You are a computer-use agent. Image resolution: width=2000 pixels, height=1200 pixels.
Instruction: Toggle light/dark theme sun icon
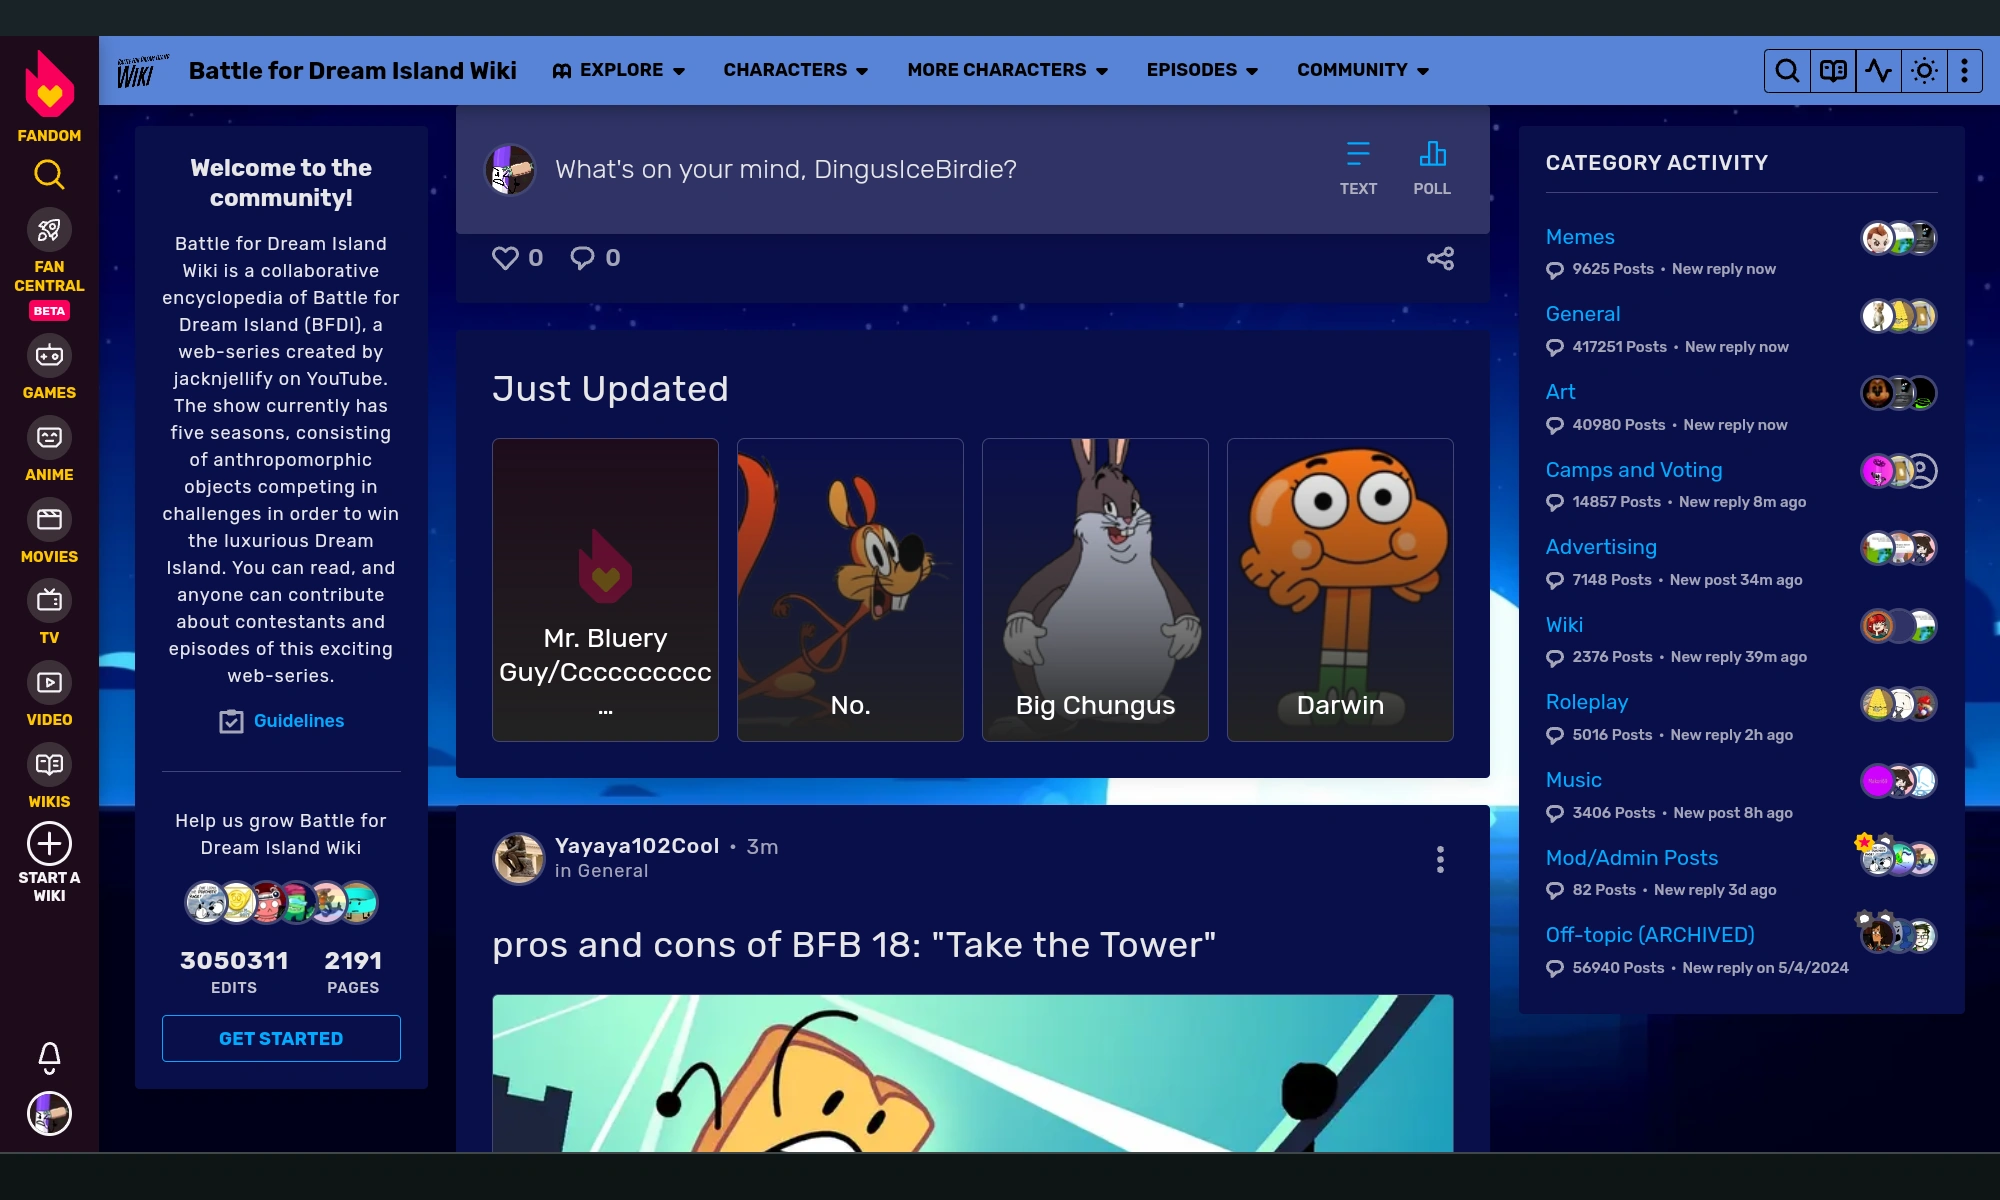pos(1924,71)
